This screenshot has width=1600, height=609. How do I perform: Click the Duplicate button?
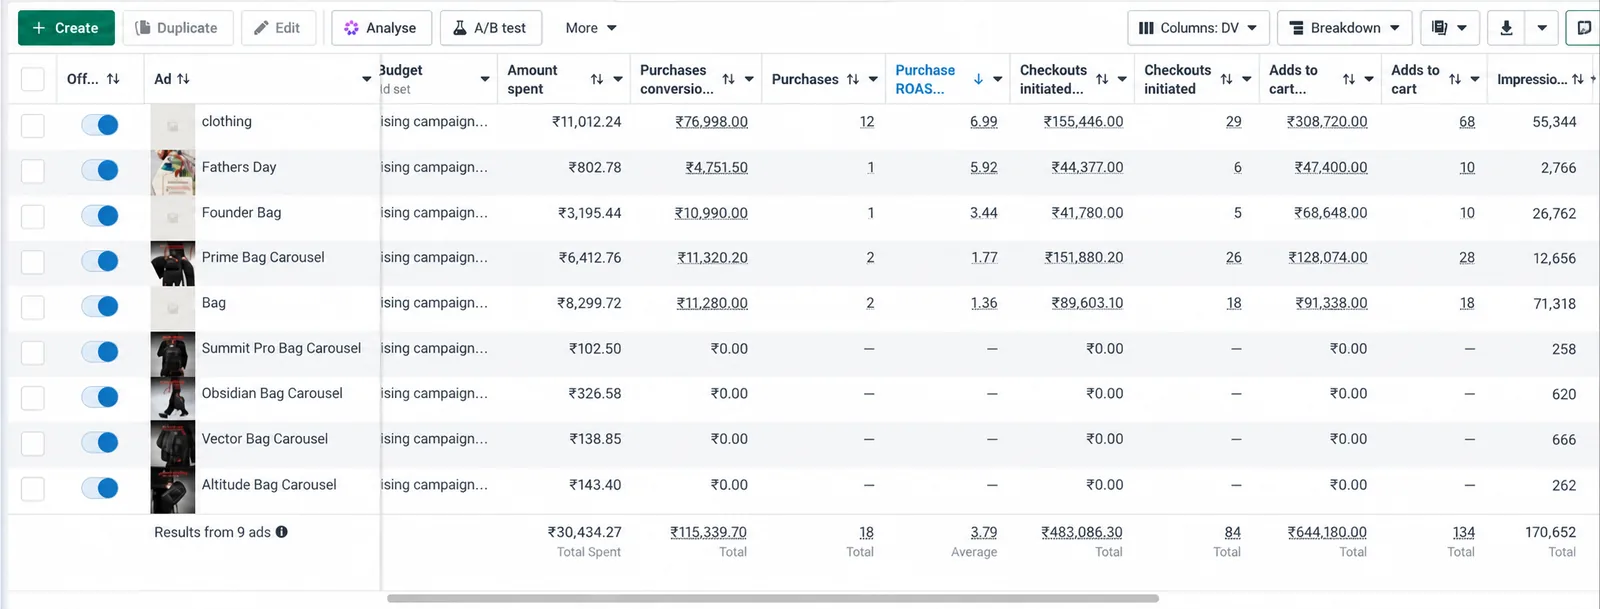pyautogui.click(x=177, y=28)
